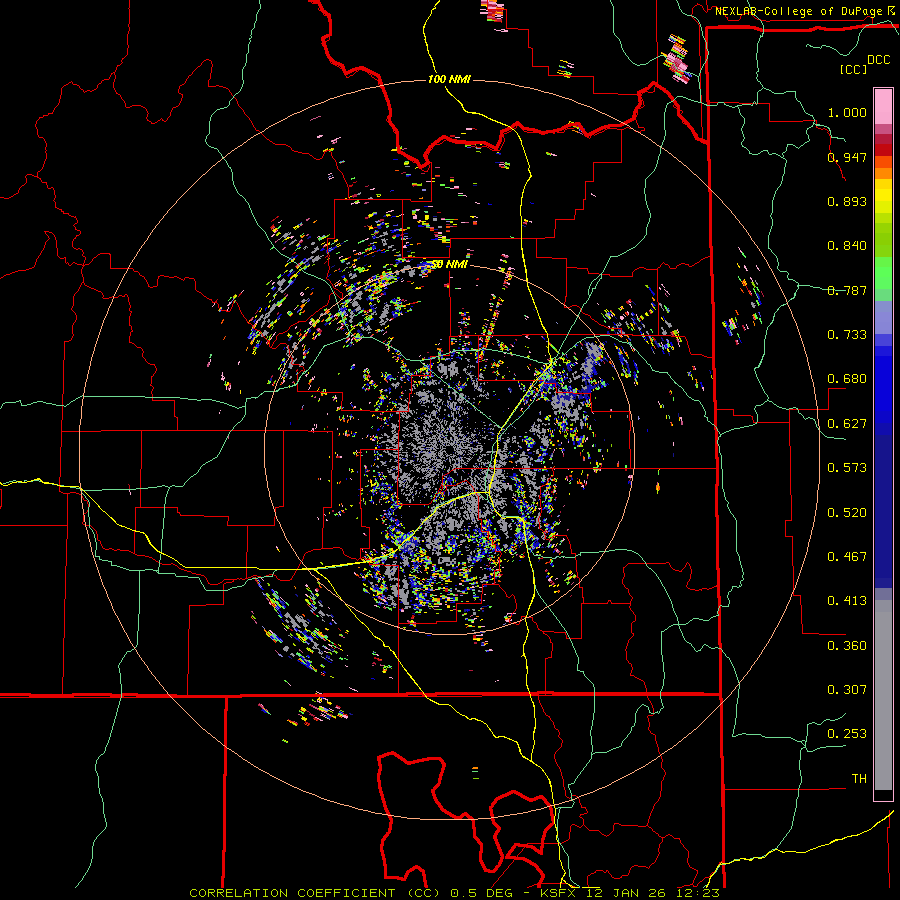The image size is (900, 900).
Task: Click the NEXLAB-College of DuPage credit text
Action: pos(798,11)
